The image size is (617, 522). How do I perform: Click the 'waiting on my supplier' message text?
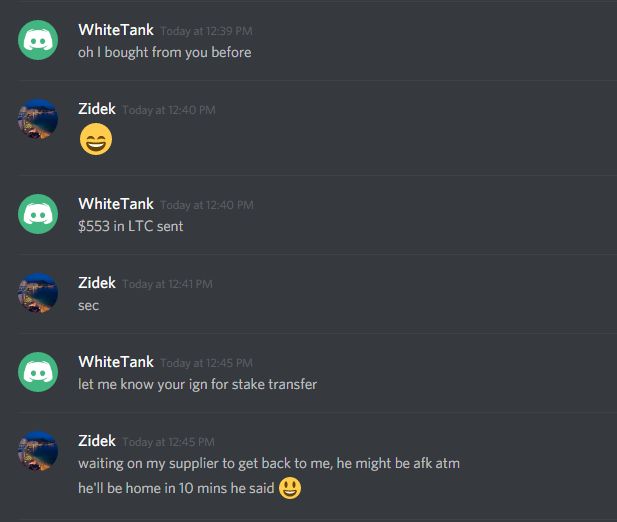(269, 463)
